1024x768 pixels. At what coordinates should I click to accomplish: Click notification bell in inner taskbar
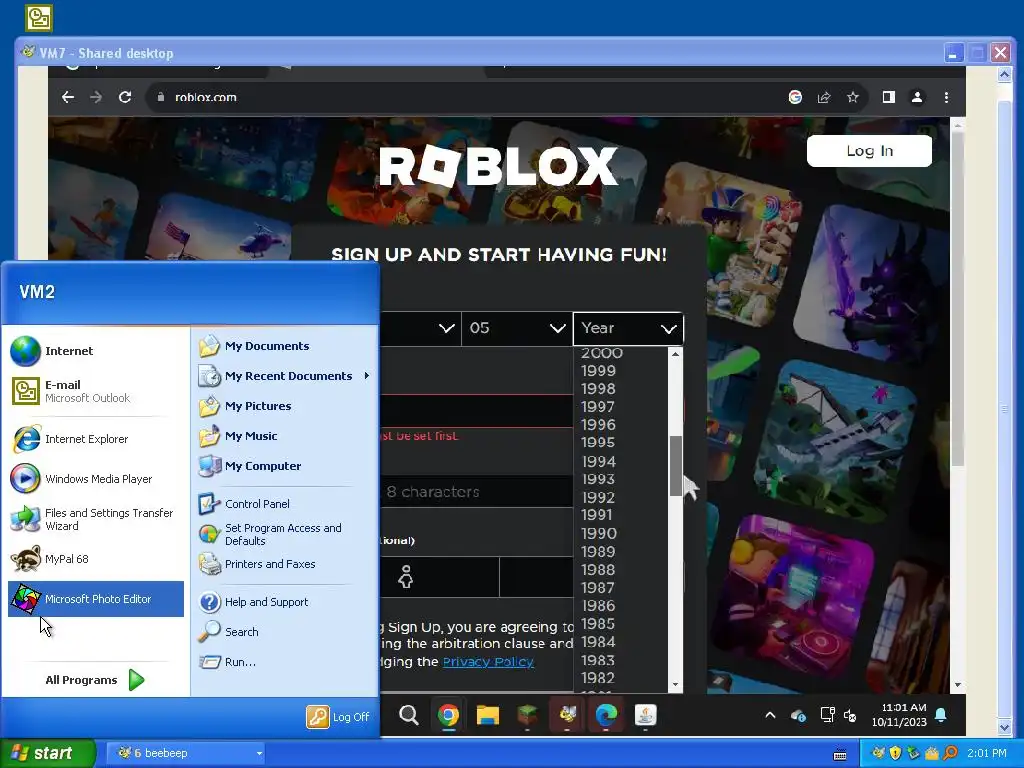click(941, 715)
